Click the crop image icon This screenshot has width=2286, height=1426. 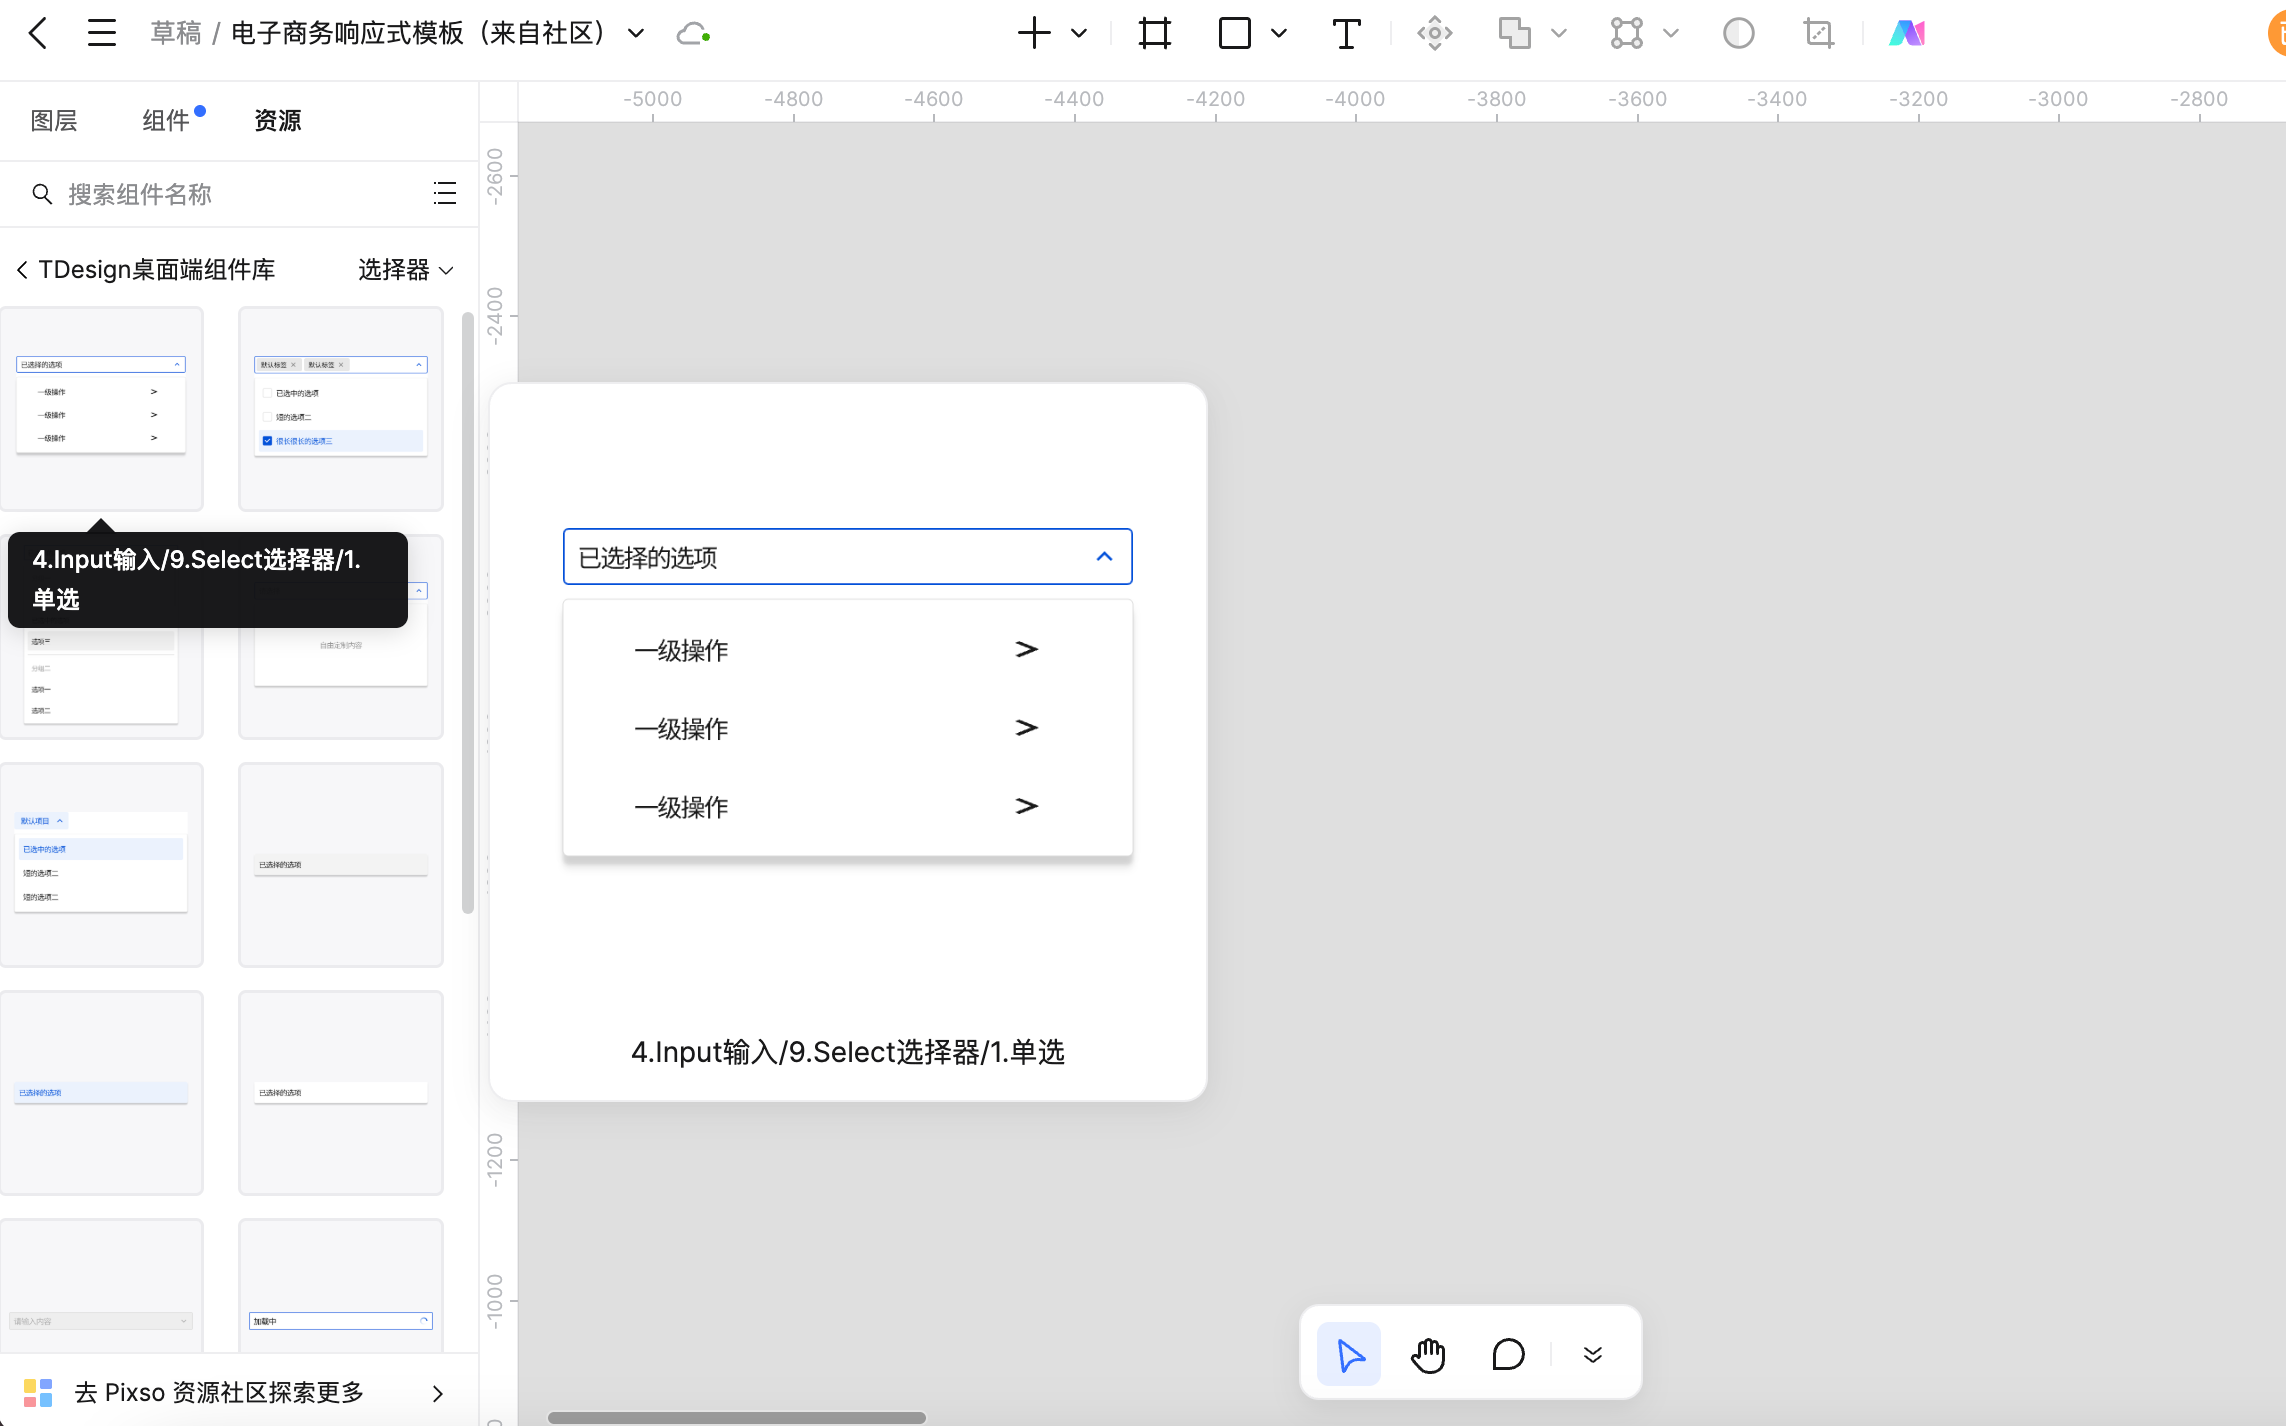pyautogui.click(x=1819, y=33)
